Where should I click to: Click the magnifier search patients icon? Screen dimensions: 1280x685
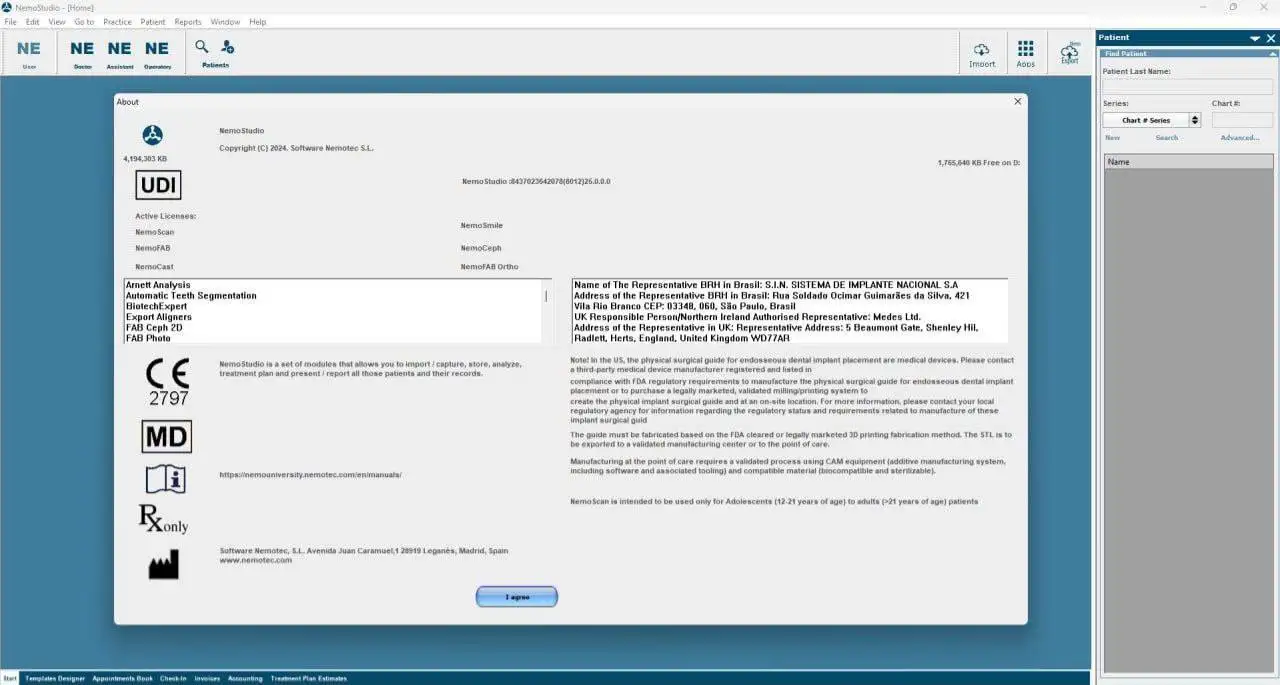202,46
